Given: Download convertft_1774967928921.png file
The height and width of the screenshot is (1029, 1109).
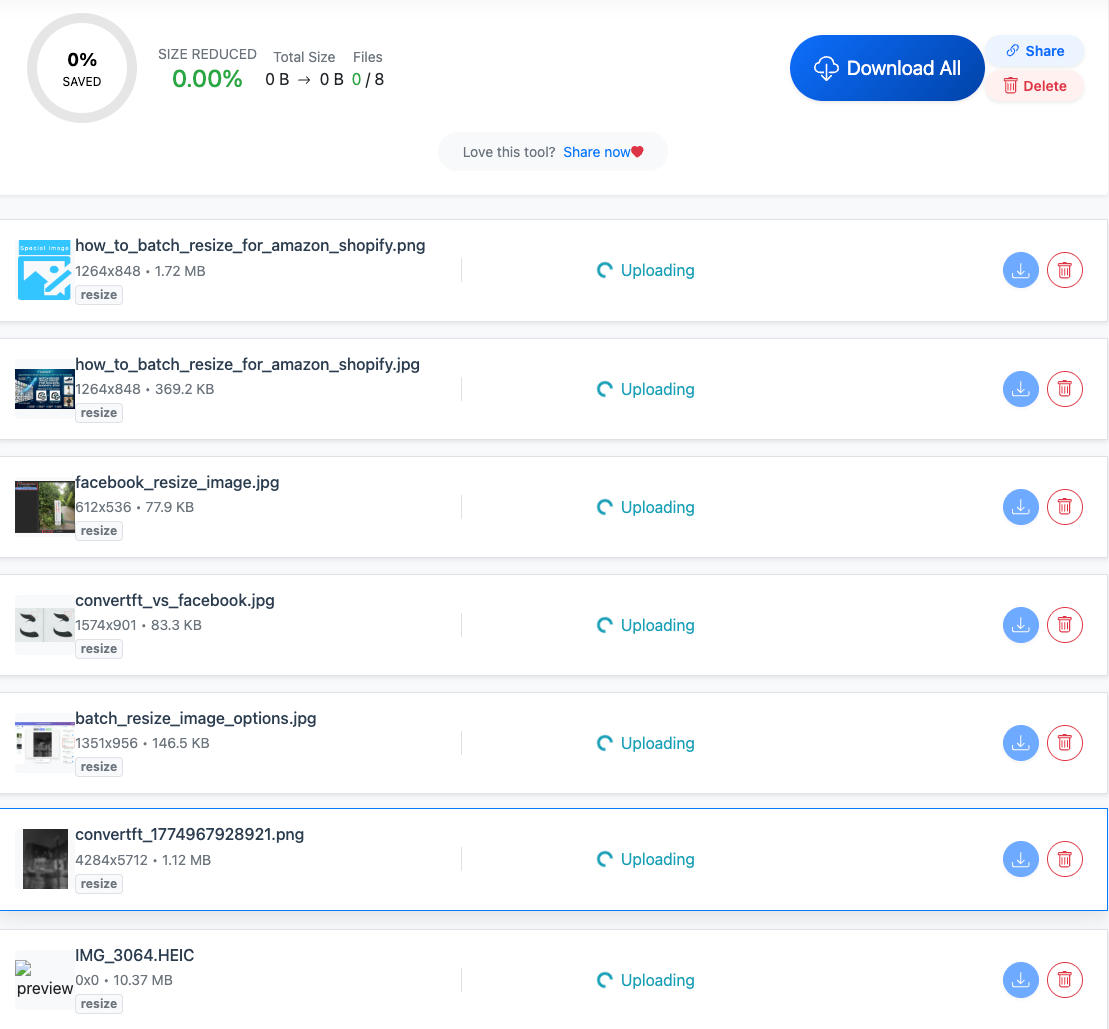Looking at the screenshot, I should click(x=1020, y=859).
